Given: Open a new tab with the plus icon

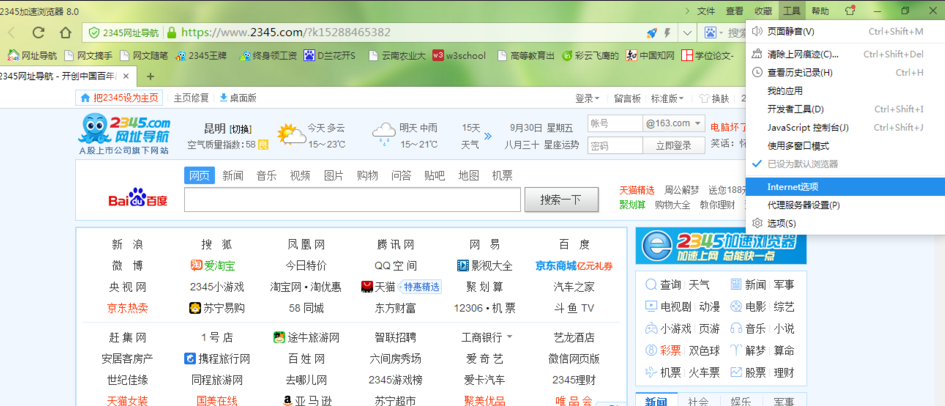Looking at the screenshot, I should [150, 76].
